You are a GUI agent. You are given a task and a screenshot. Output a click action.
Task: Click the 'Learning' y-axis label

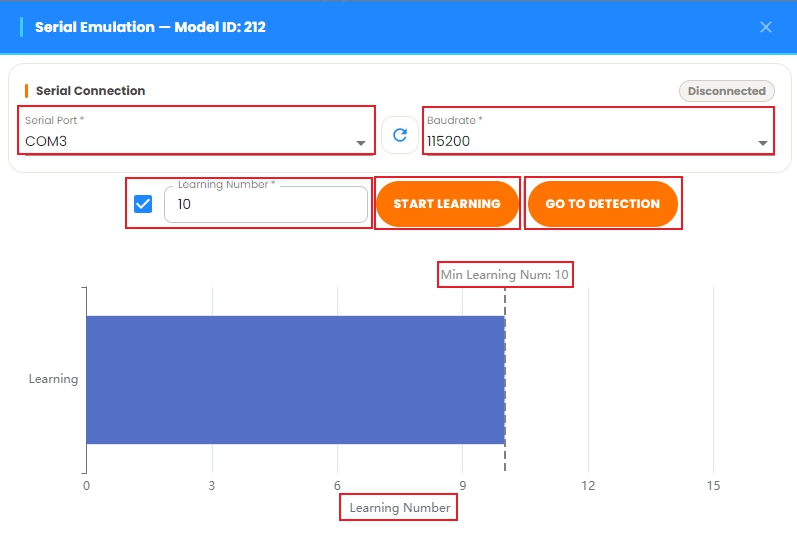click(x=53, y=379)
